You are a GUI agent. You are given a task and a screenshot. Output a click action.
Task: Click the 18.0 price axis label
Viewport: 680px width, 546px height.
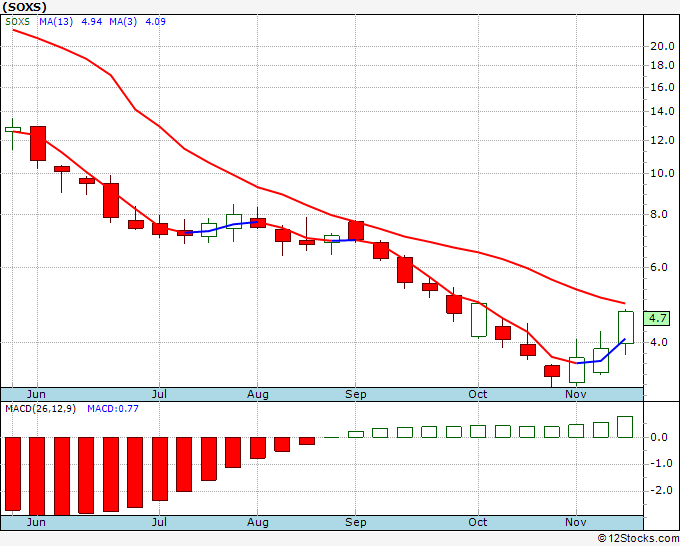[x=662, y=65]
